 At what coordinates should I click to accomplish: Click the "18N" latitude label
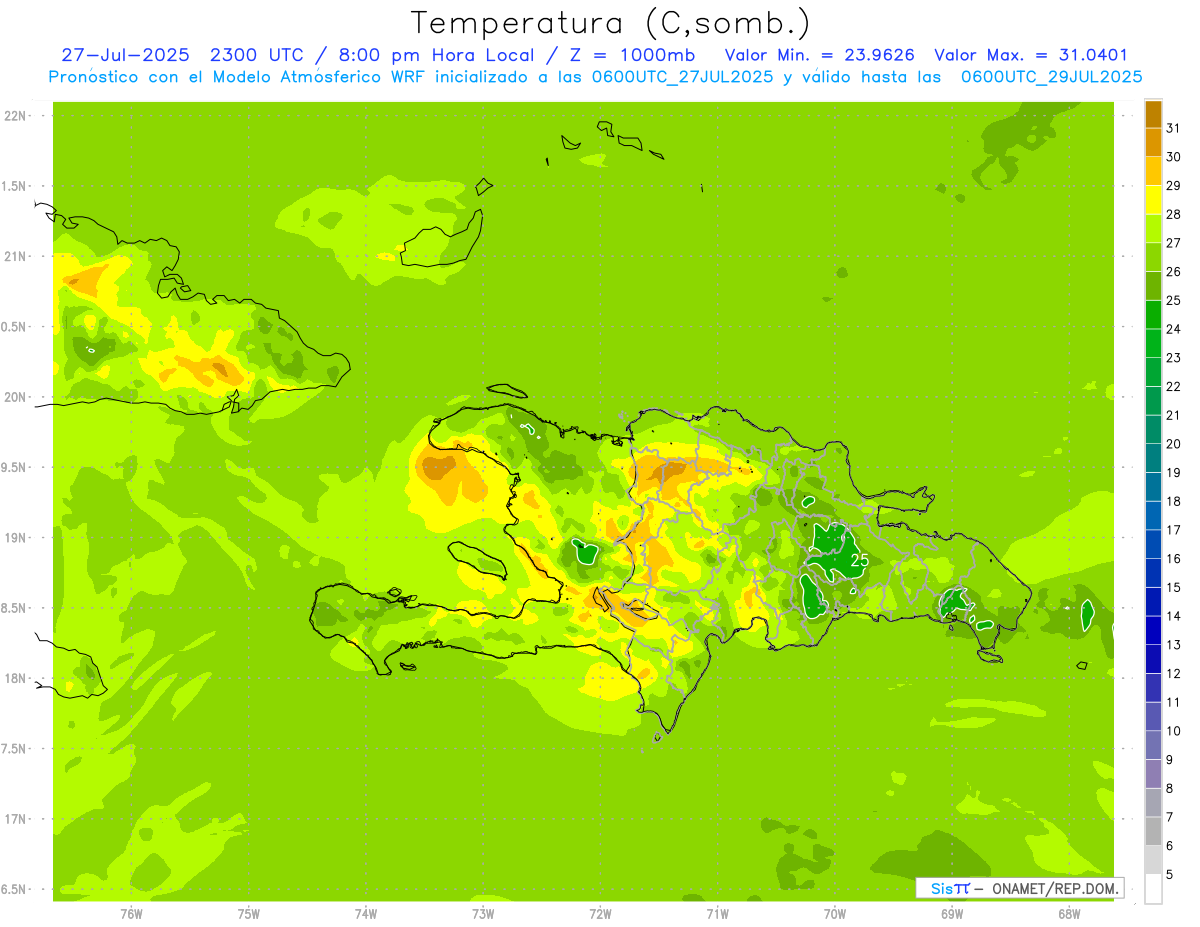(15, 678)
